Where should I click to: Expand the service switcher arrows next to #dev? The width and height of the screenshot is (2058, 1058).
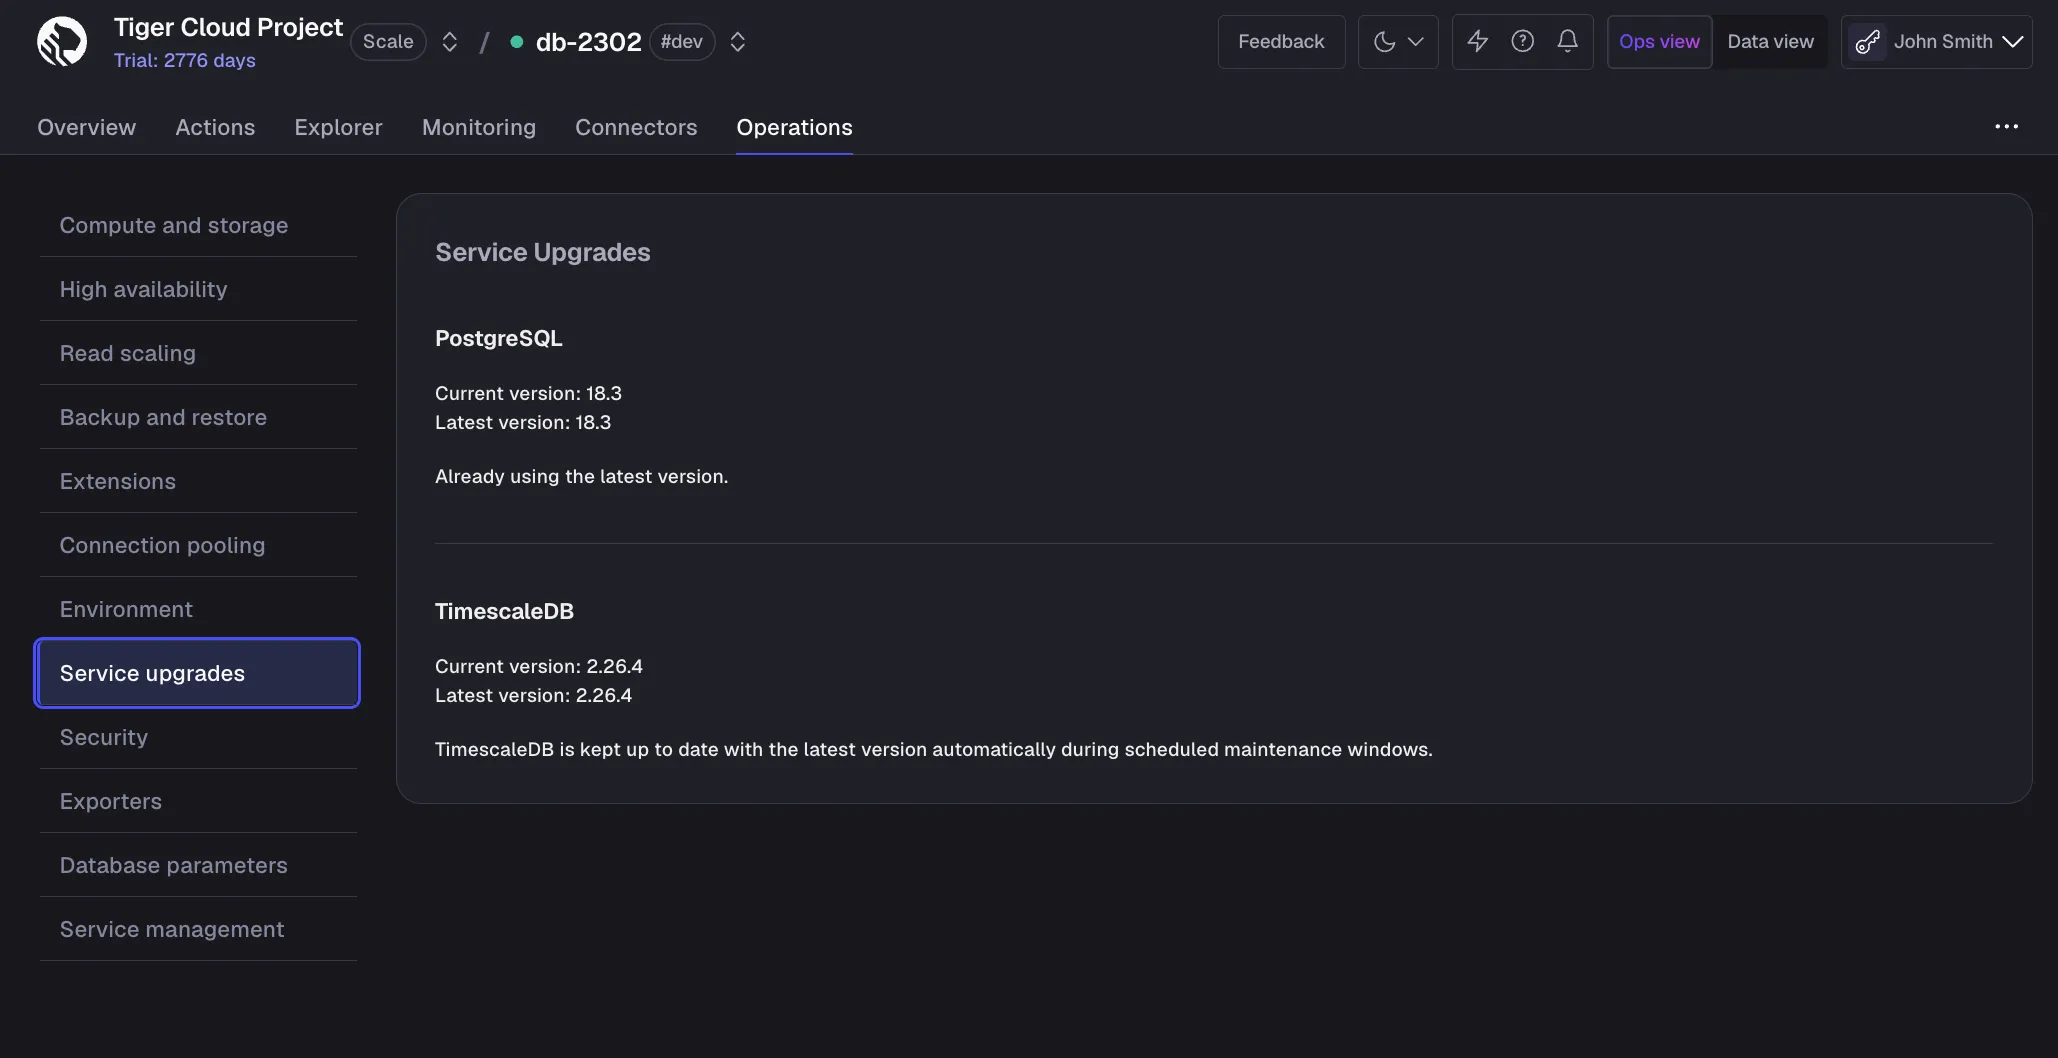tap(738, 42)
